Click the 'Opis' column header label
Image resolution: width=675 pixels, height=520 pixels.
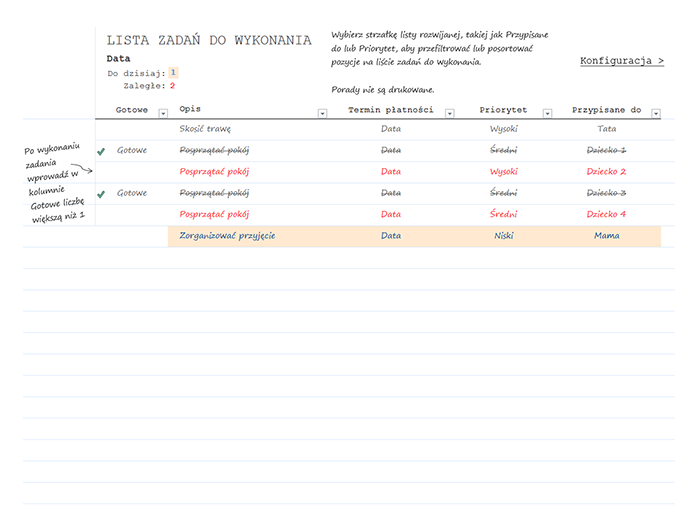click(190, 109)
